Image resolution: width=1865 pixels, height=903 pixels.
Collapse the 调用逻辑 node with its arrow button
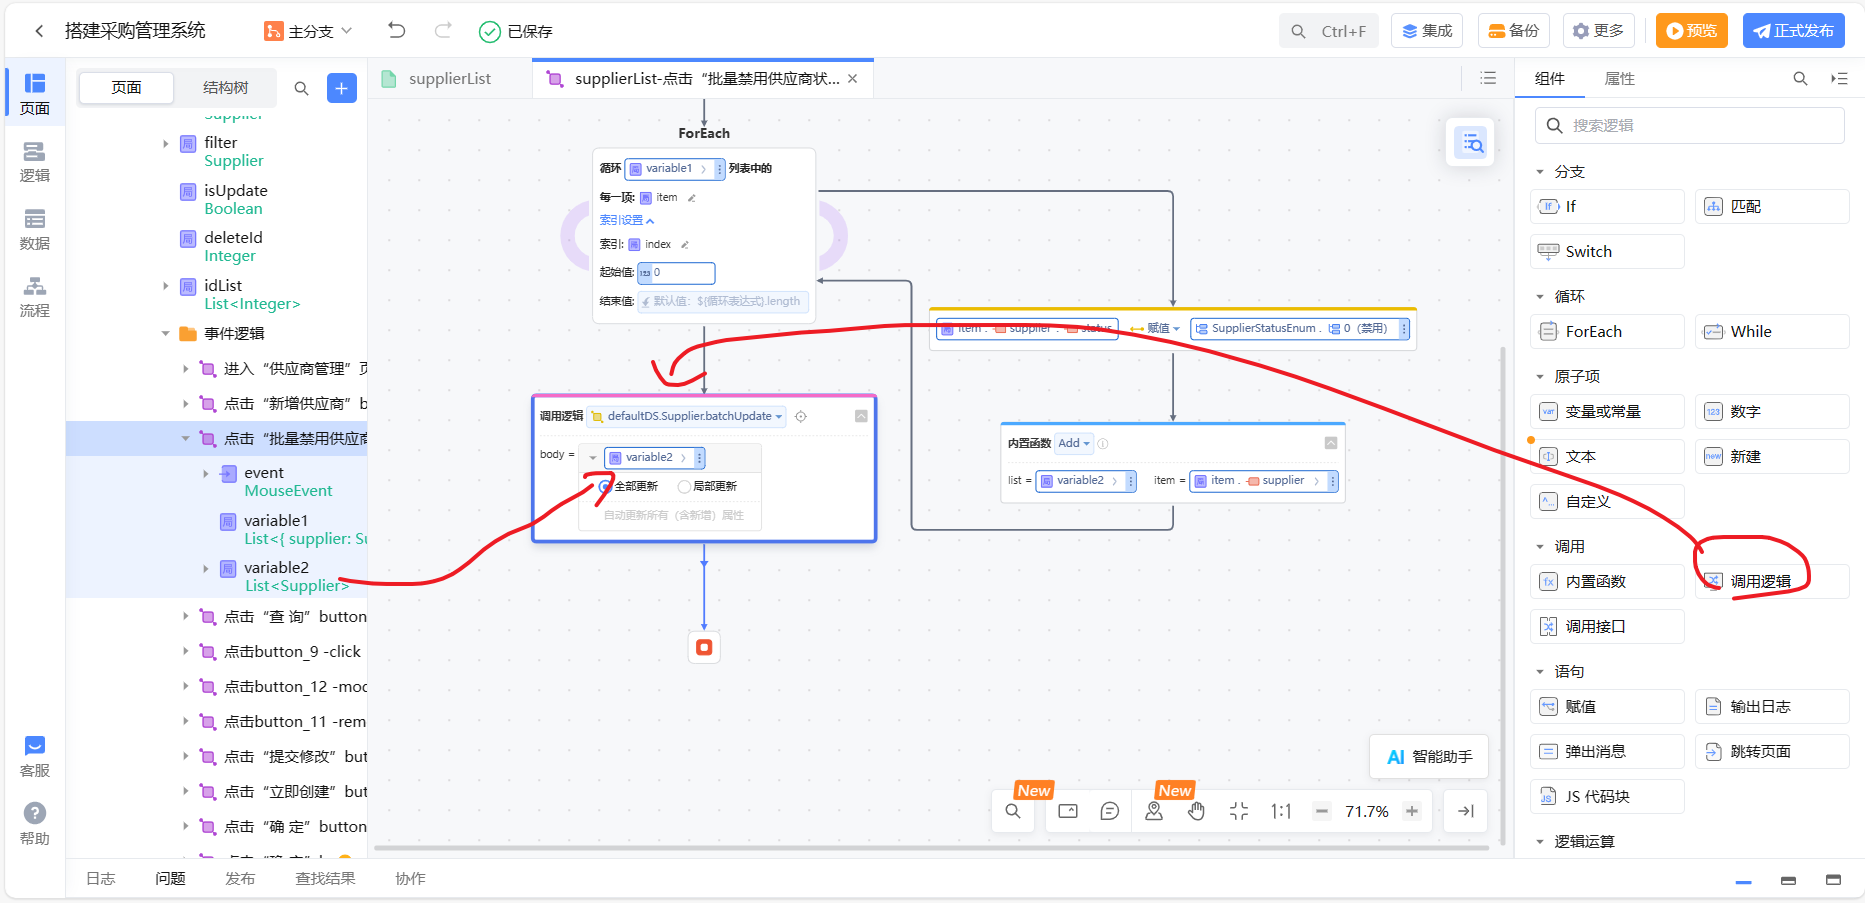click(x=861, y=416)
